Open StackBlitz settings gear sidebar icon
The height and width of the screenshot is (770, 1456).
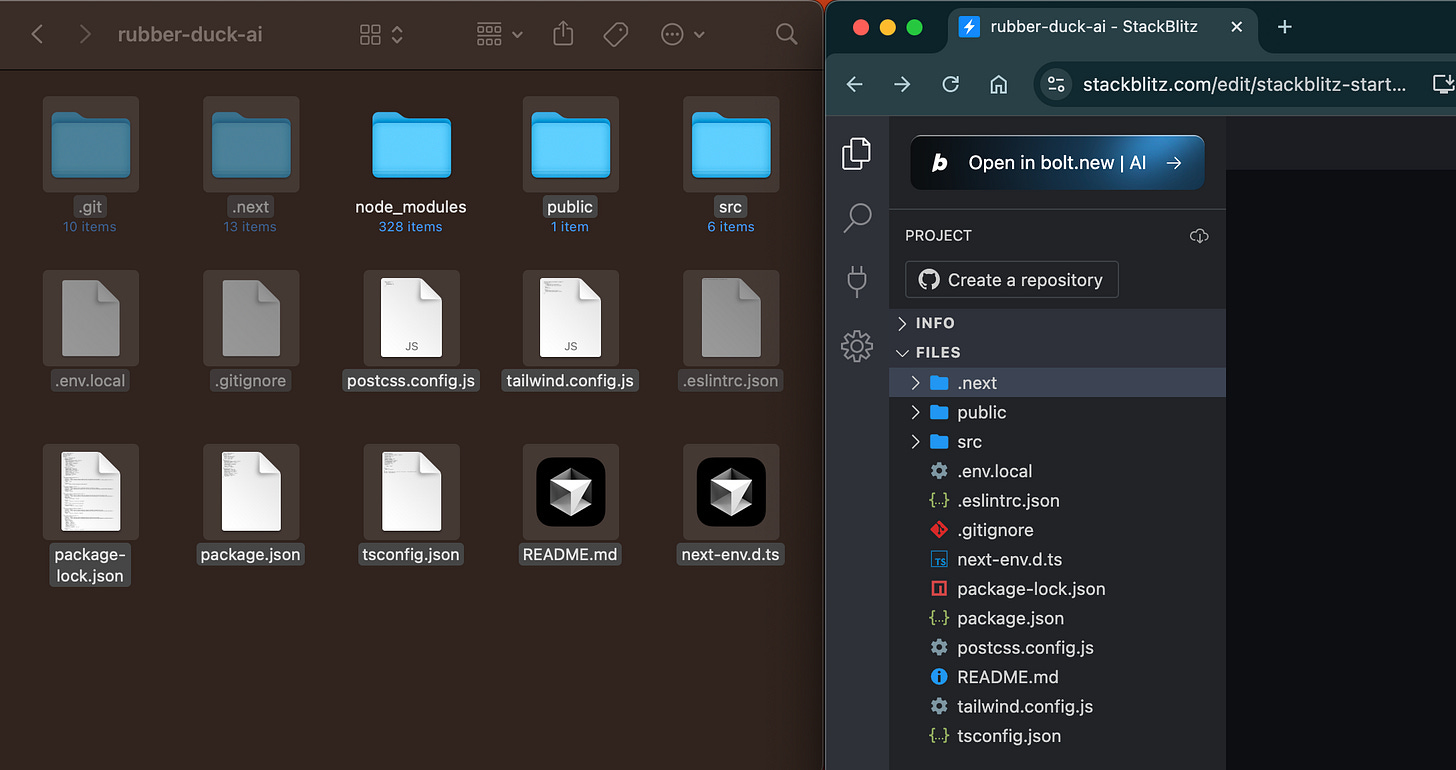click(x=857, y=346)
